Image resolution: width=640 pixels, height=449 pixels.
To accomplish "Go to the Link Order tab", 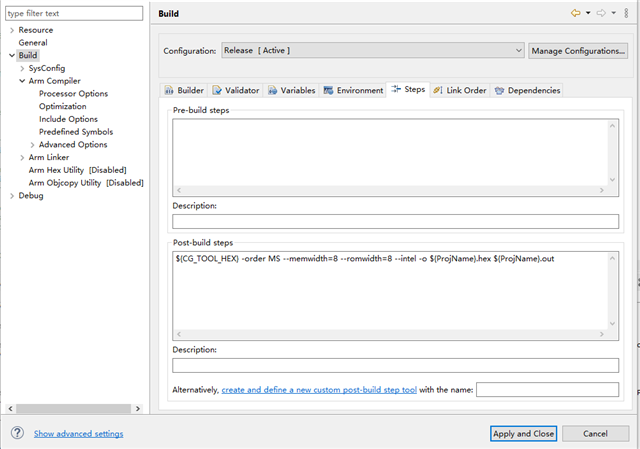I will coord(460,90).
